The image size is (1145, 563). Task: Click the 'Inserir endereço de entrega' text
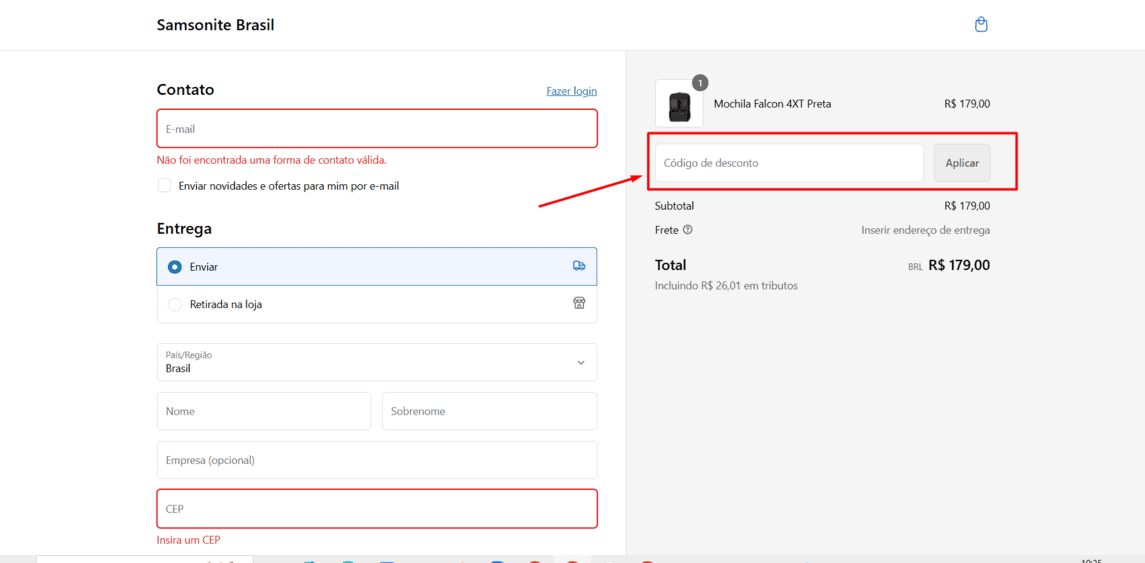click(x=926, y=230)
